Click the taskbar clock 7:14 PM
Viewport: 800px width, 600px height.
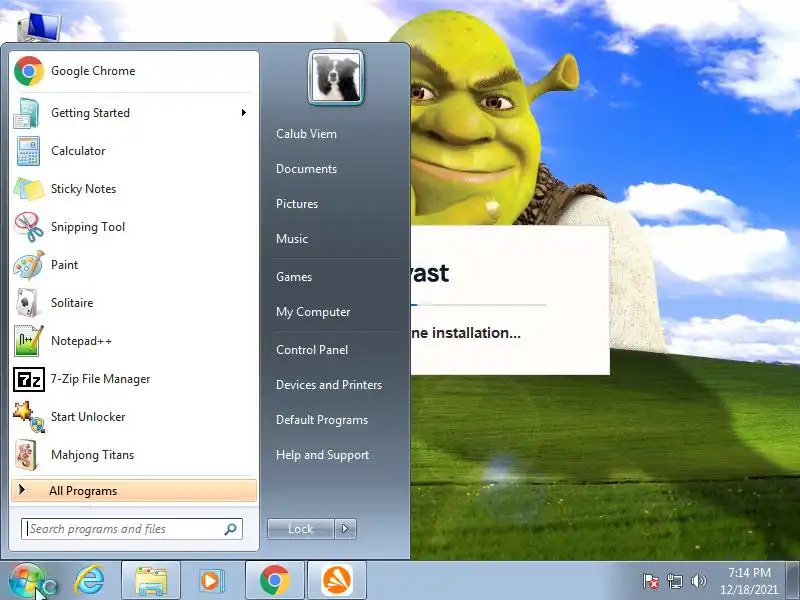click(749, 573)
